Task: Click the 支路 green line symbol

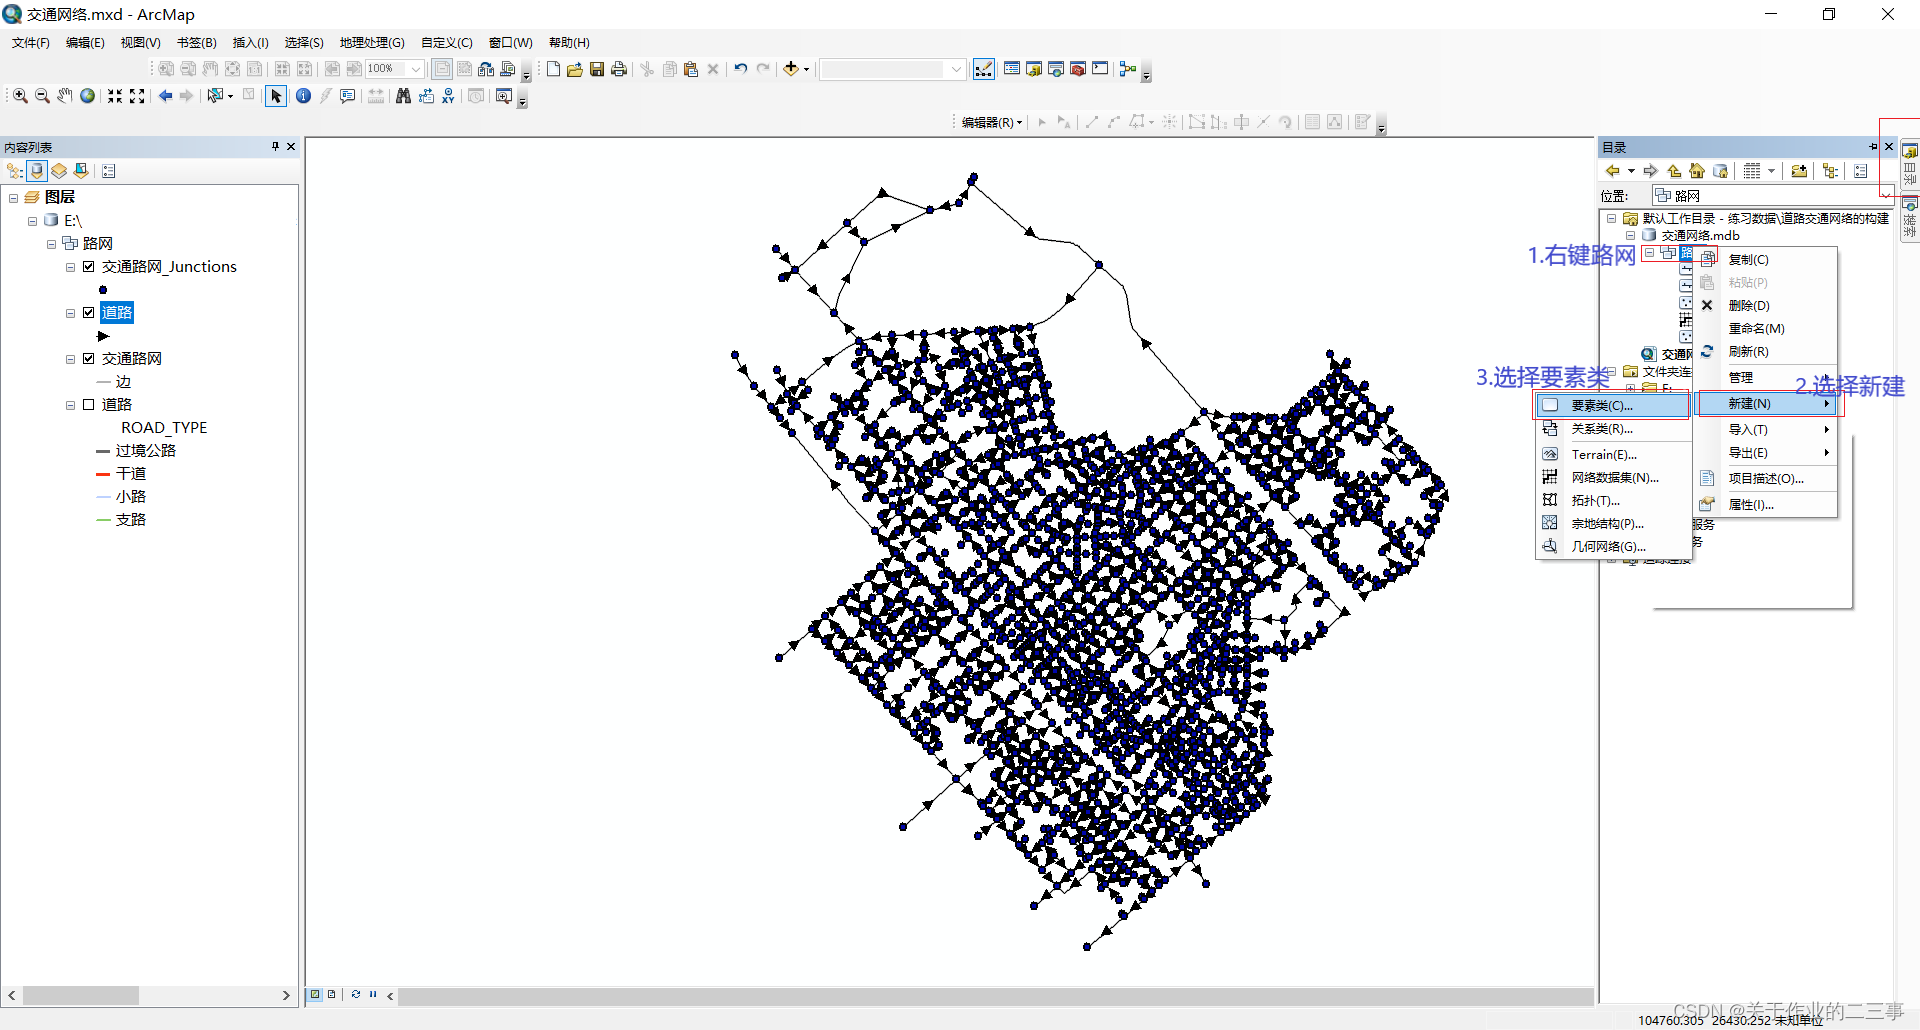Action: point(103,520)
